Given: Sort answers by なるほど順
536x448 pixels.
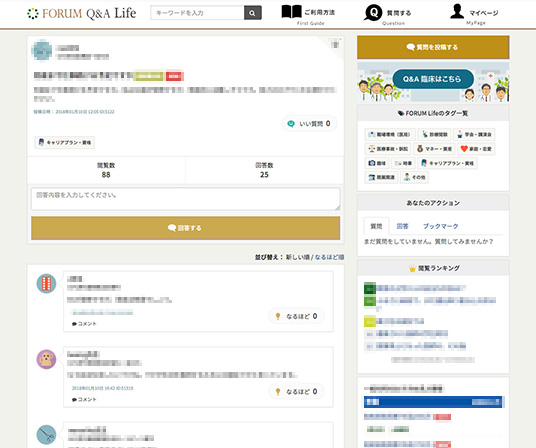Looking at the screenshot, I should [x=329, y=257].
